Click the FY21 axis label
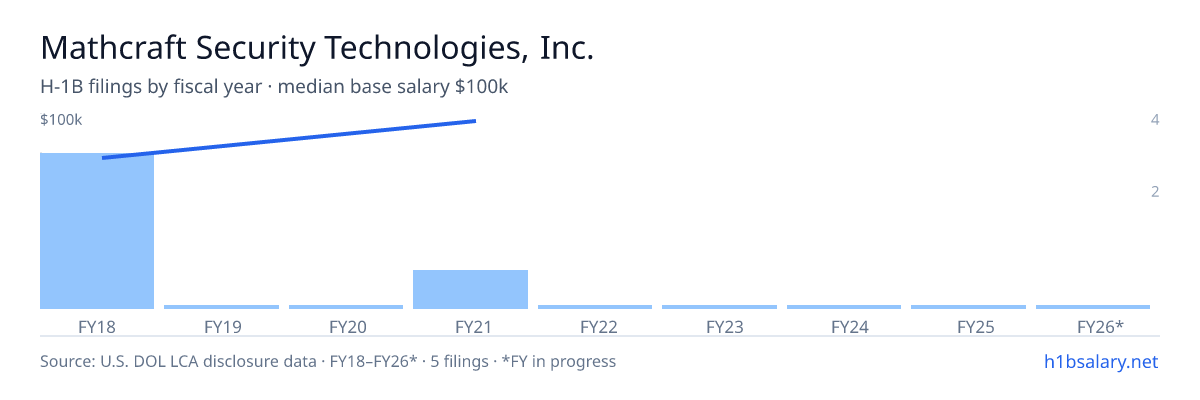This screenshot has height=400, width=1200. click(x=470, y=326)
